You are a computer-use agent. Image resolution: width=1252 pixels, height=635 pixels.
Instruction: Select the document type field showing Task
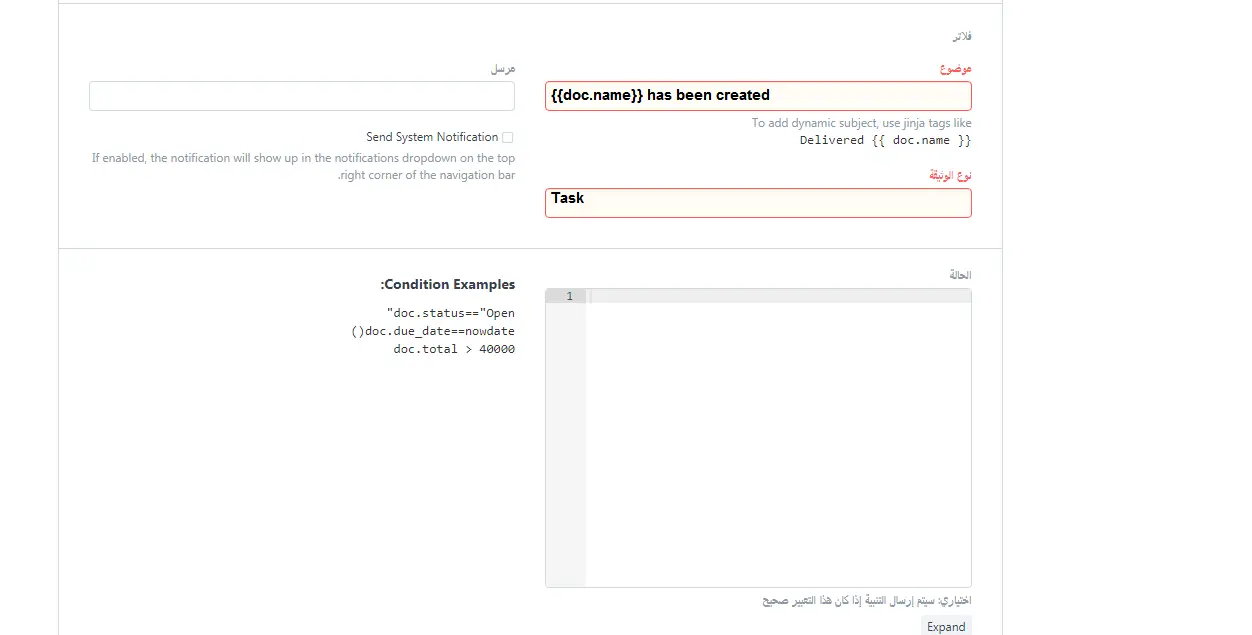[x=758, y=203]
